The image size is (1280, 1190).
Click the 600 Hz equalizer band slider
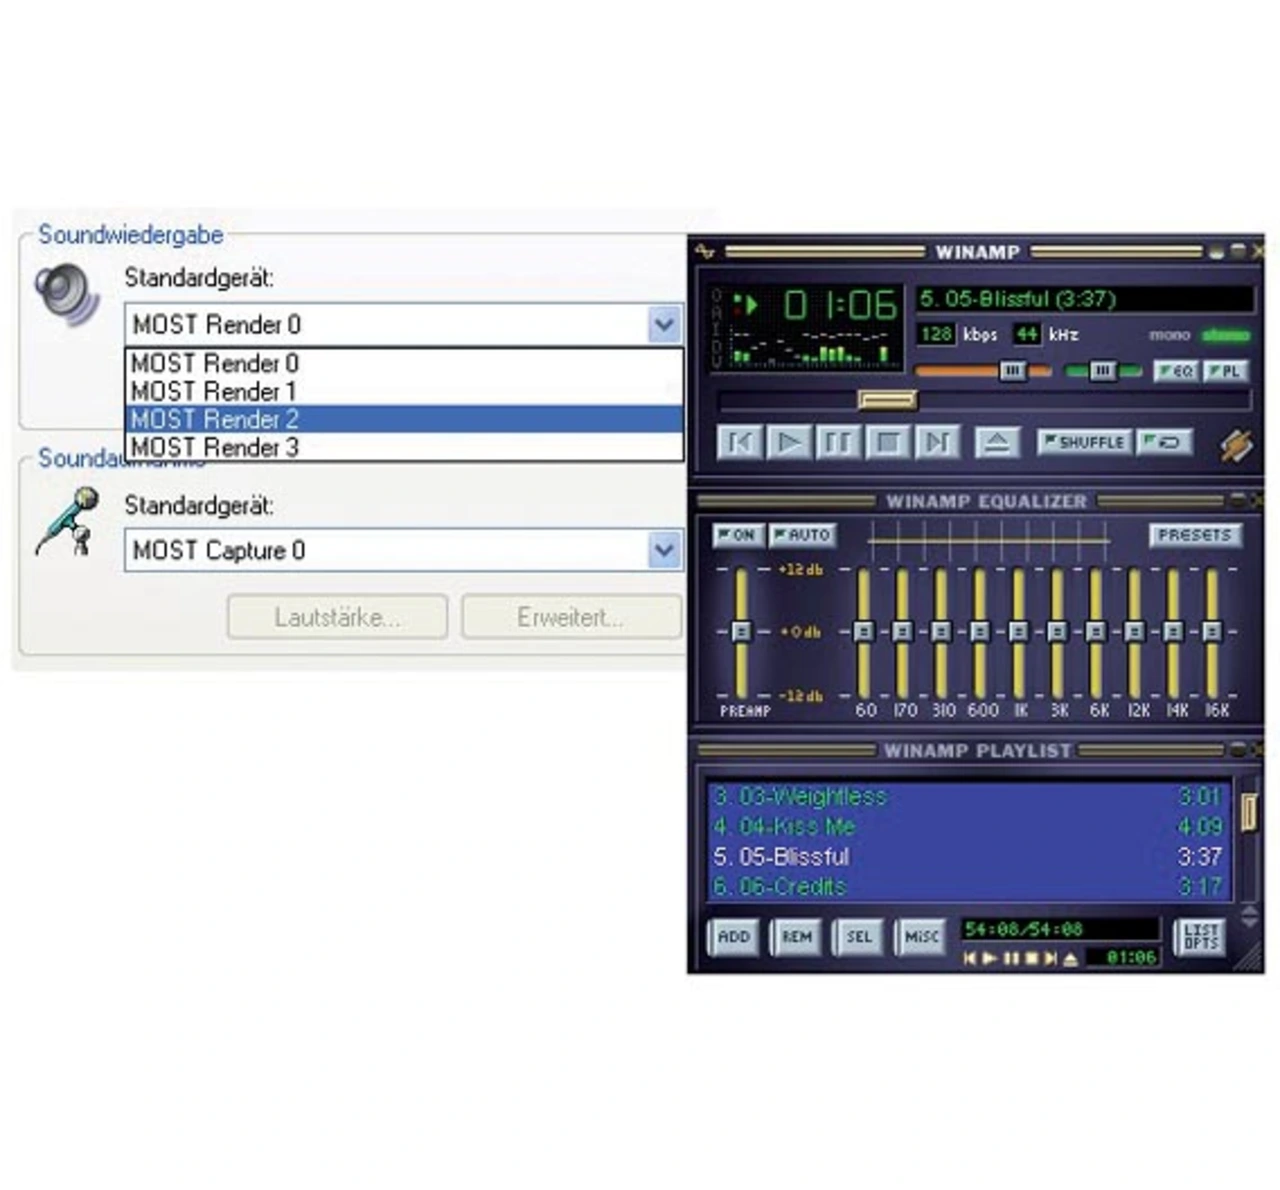[980, 632]
